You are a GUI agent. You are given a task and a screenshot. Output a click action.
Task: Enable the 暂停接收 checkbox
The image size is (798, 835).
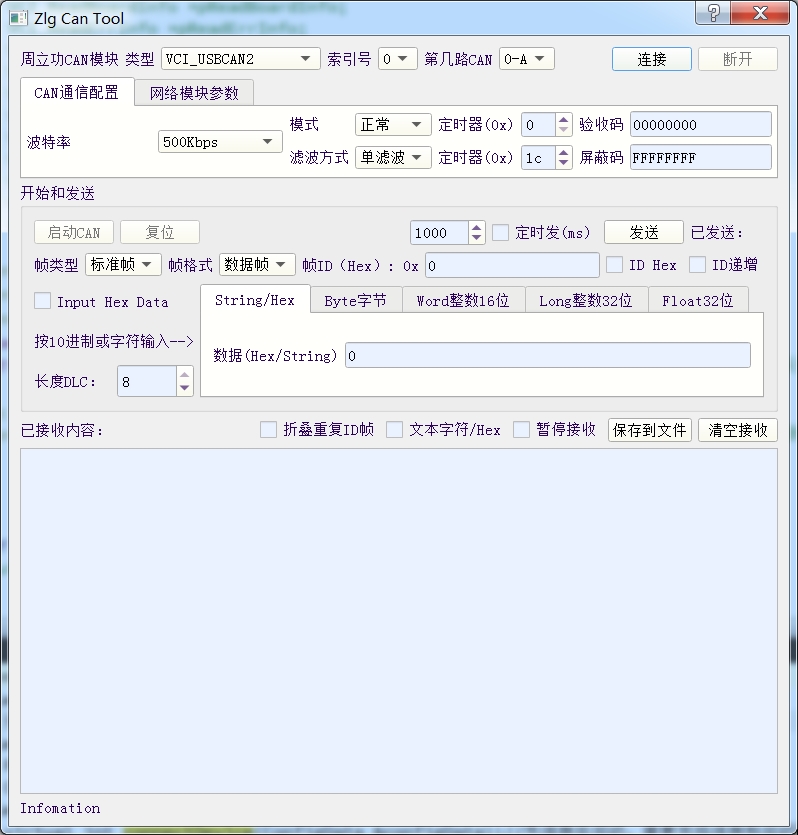(521, 429)
